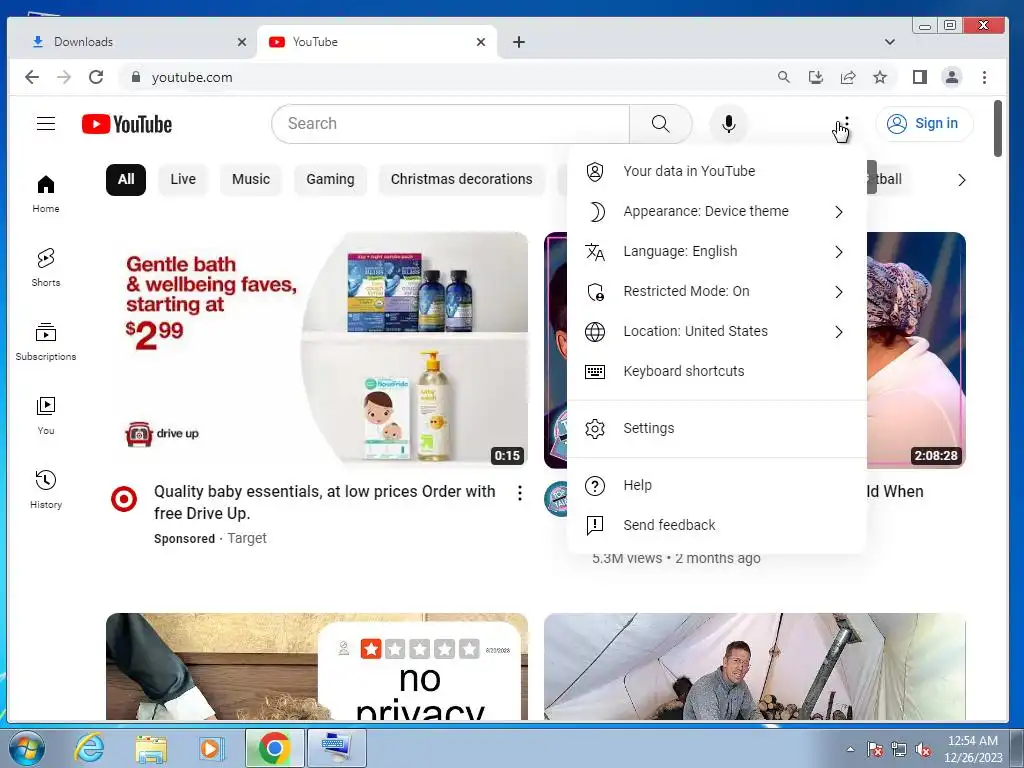
Task: Choose Send feedback menu item
Action: (x=716, y=525)
